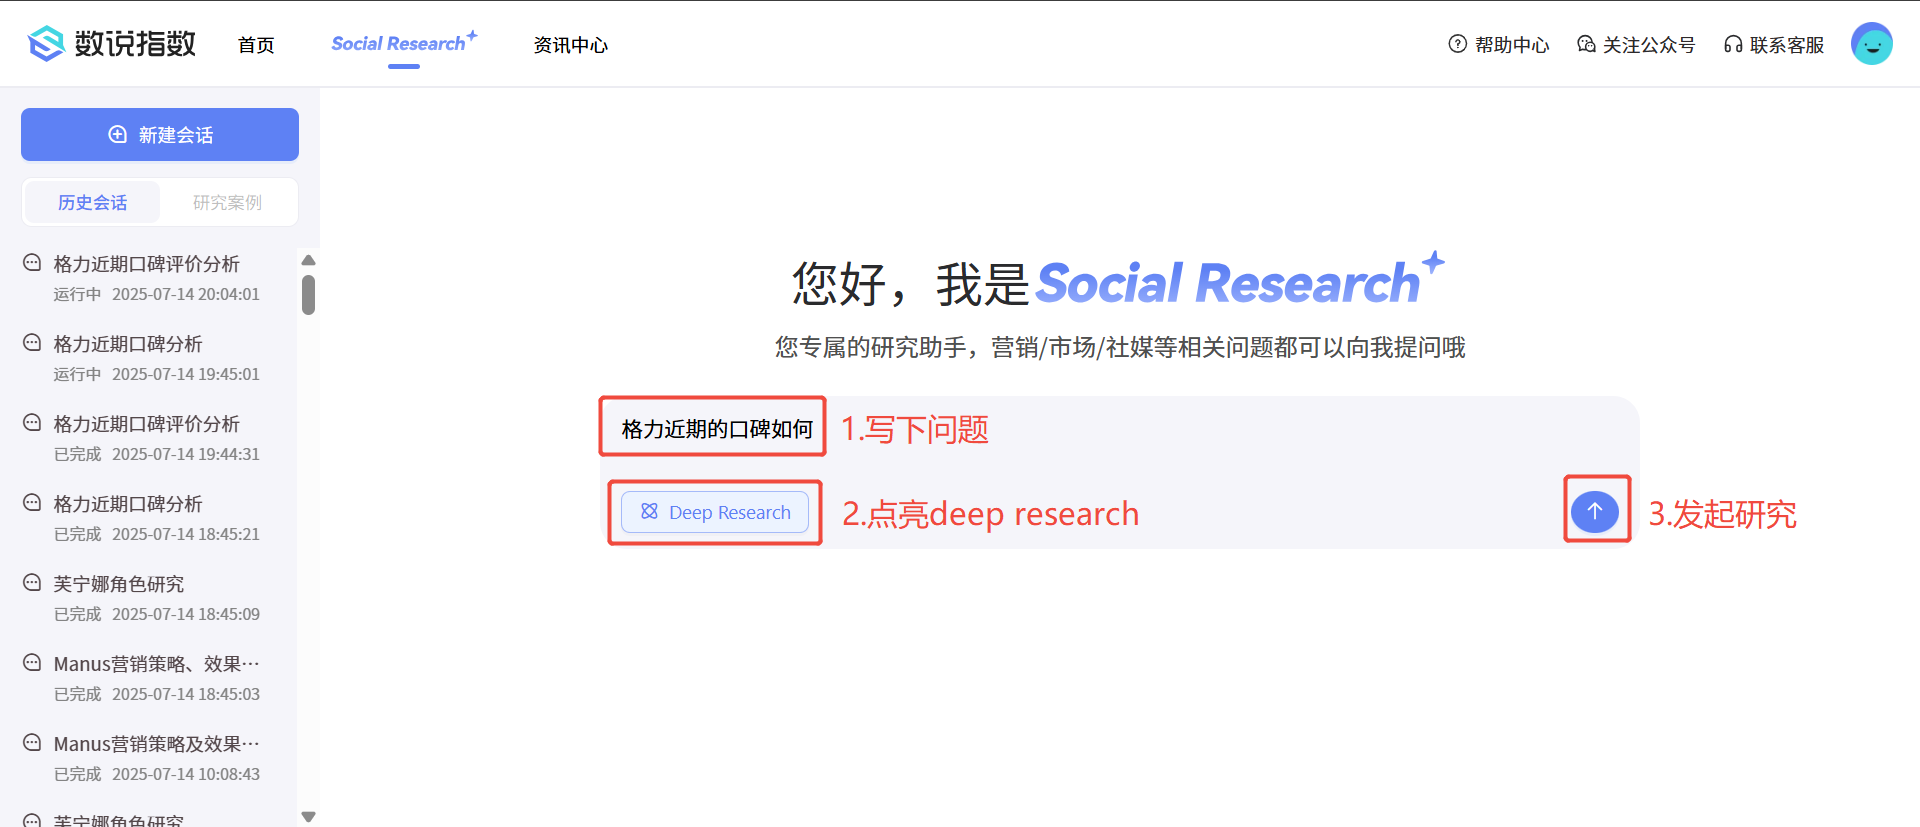
Task: Click the WeChat 公众号 icon
Action: coord(1586,44)
